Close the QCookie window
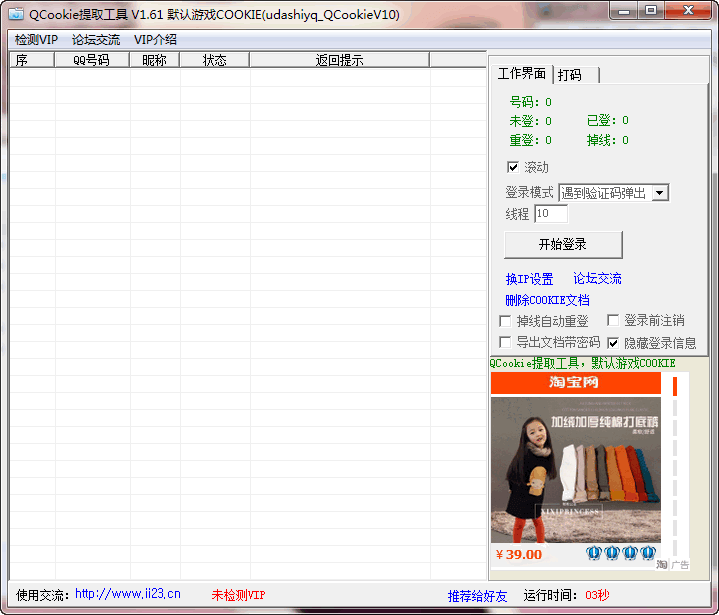The height and width of the screenshot is (615, 719). pos(688,11)
